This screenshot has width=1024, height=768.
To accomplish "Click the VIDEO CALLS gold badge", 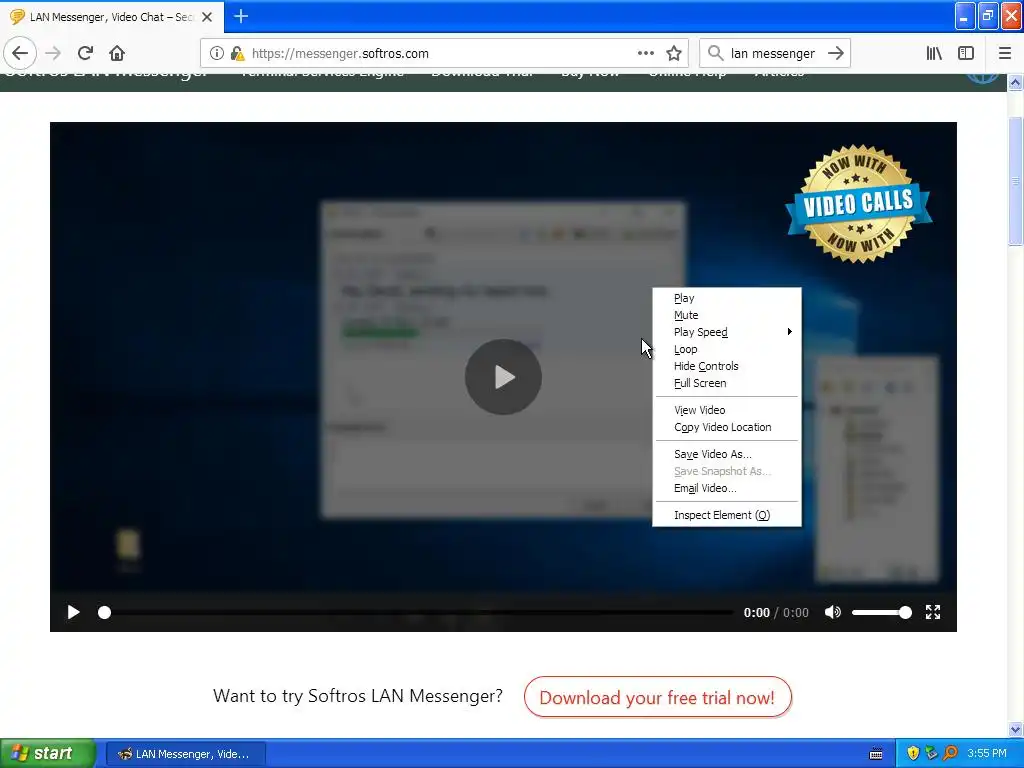I will pyautogui.click(x=858, y=204).
